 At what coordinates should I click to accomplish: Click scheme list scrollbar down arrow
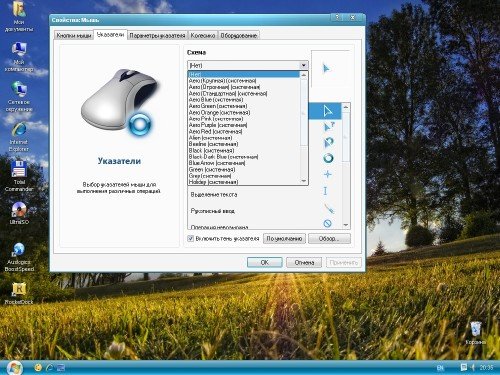coord(303,181)
